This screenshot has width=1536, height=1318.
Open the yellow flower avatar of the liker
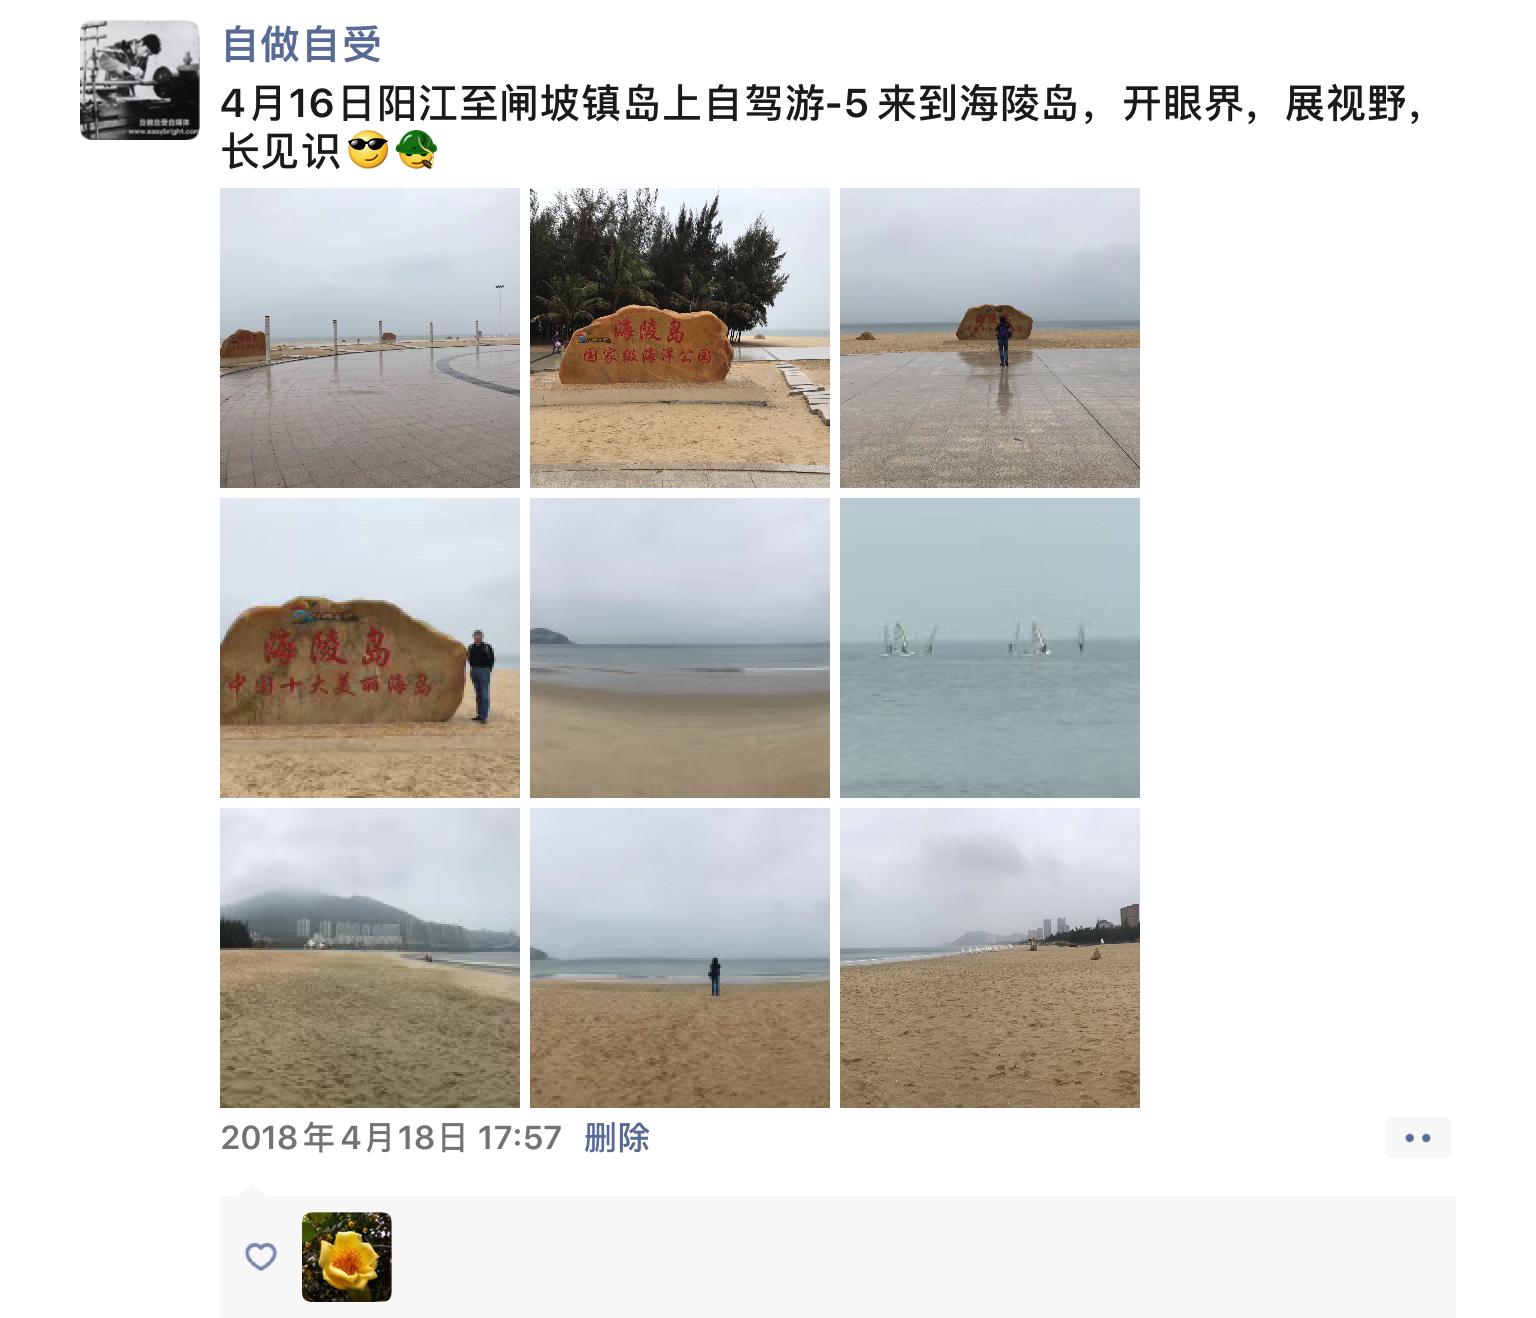[x=347, y=1257]
